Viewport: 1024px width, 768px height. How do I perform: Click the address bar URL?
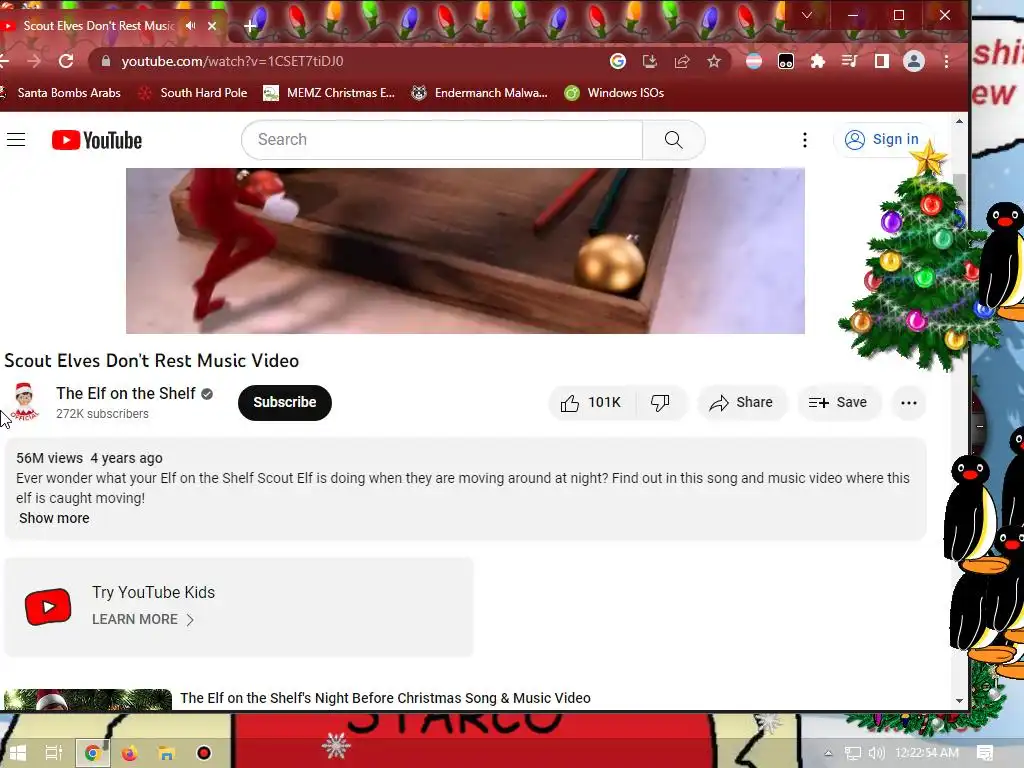[232, 61]
